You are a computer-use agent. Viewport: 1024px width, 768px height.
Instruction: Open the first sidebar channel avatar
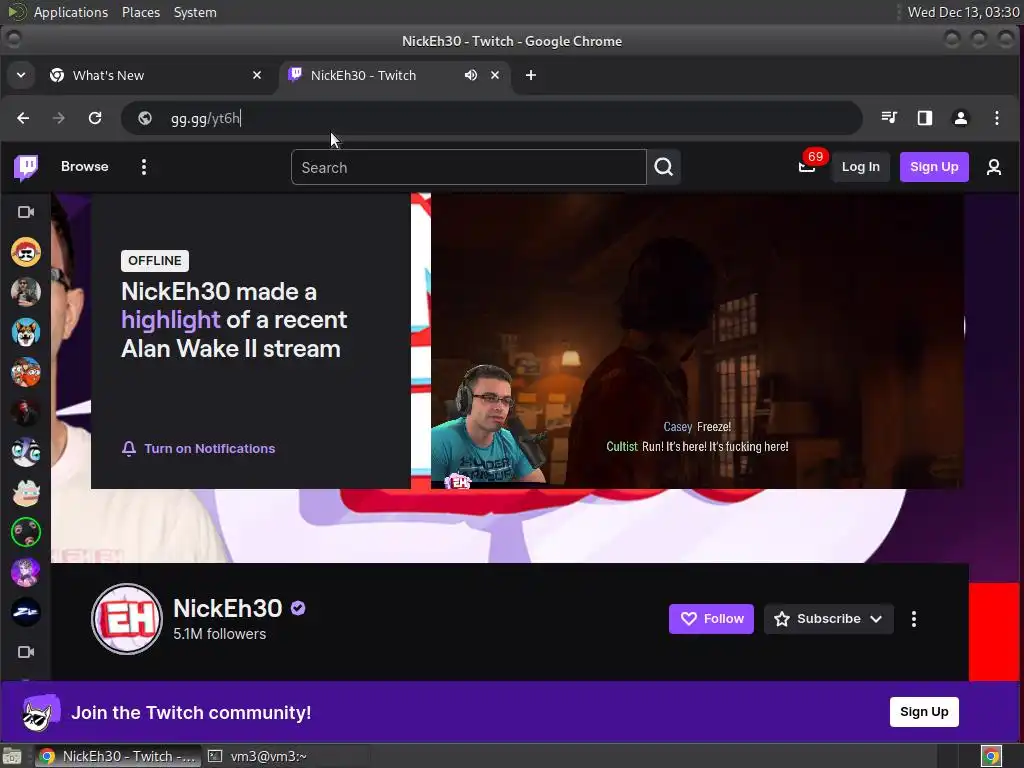click(26, 252)
